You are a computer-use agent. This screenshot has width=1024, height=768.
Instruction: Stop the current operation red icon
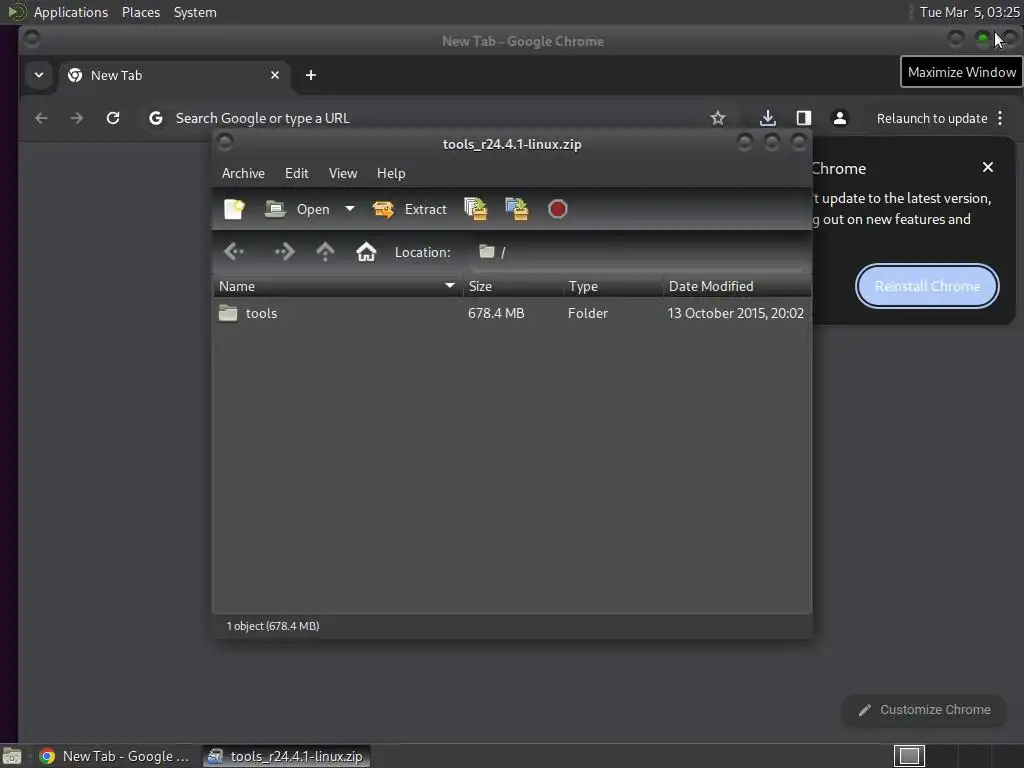[x=557, y=209]
